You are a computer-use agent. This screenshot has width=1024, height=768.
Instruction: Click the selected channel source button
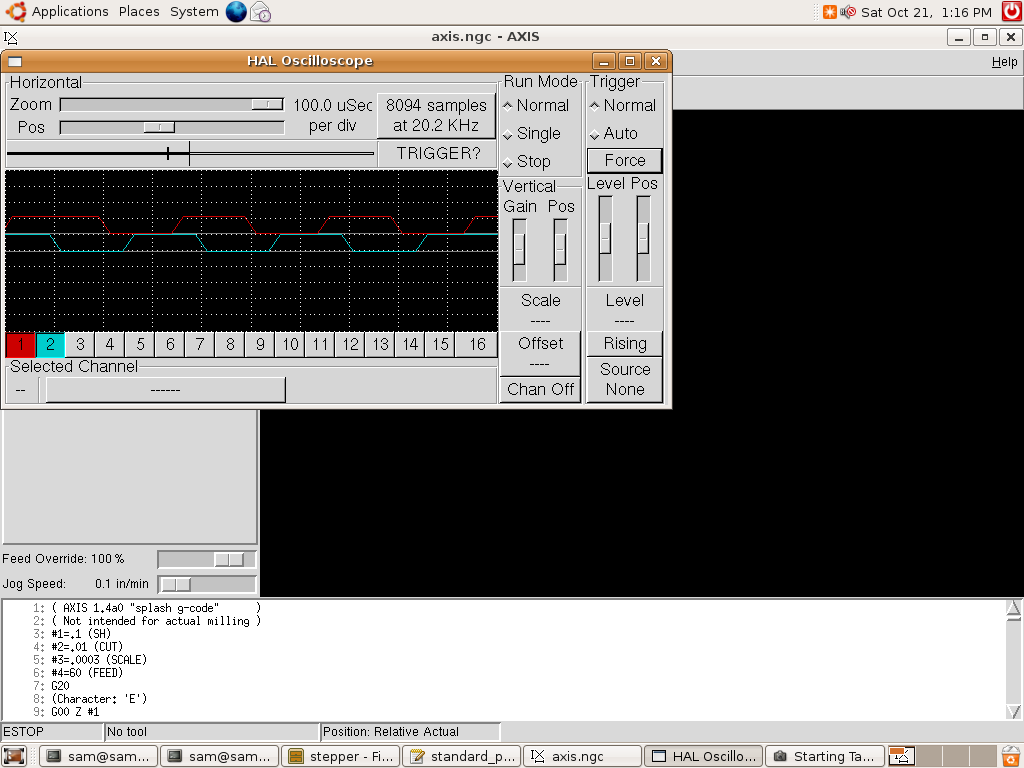tap(165, 390)
